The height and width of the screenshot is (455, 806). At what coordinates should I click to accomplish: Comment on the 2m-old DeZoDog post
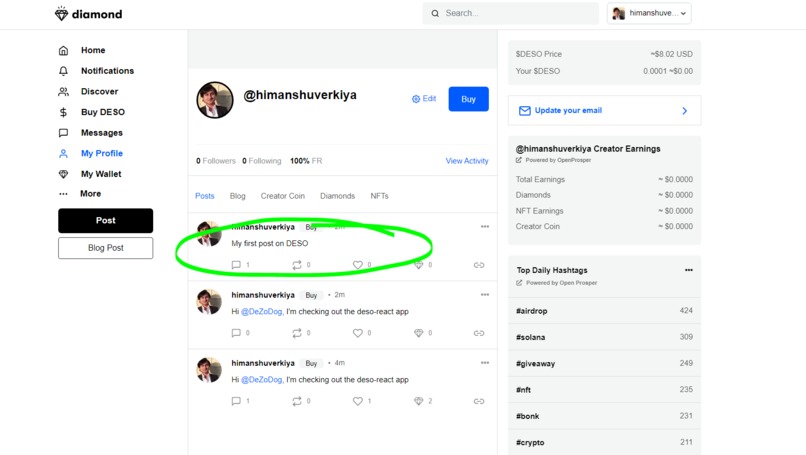[236, 333]
